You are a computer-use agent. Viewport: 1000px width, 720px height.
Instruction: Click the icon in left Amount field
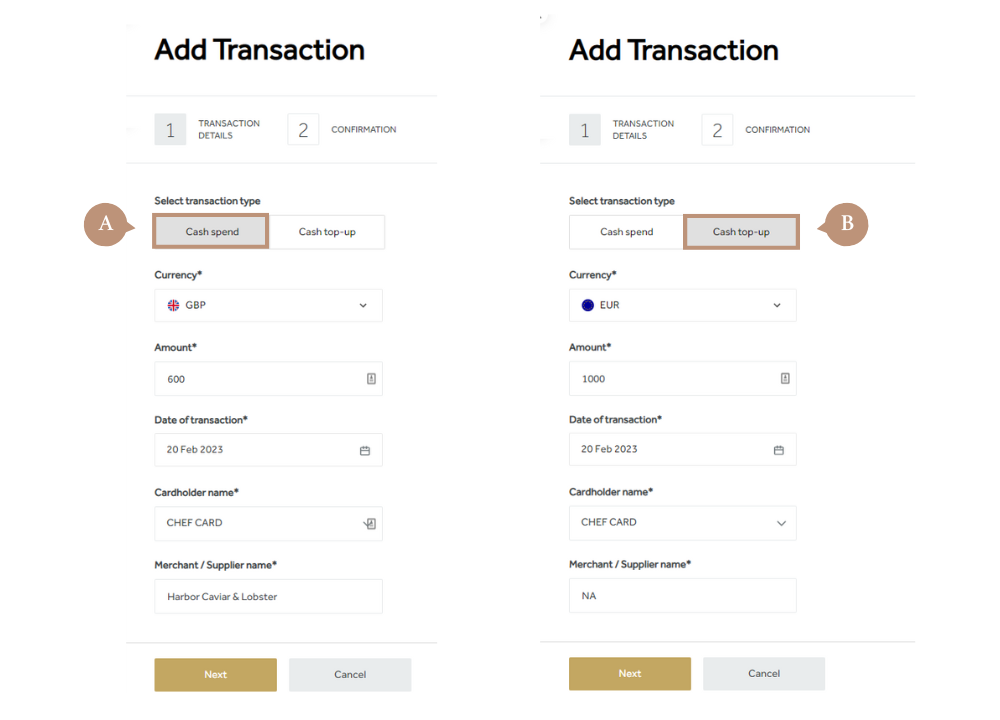tap(371, 379)
